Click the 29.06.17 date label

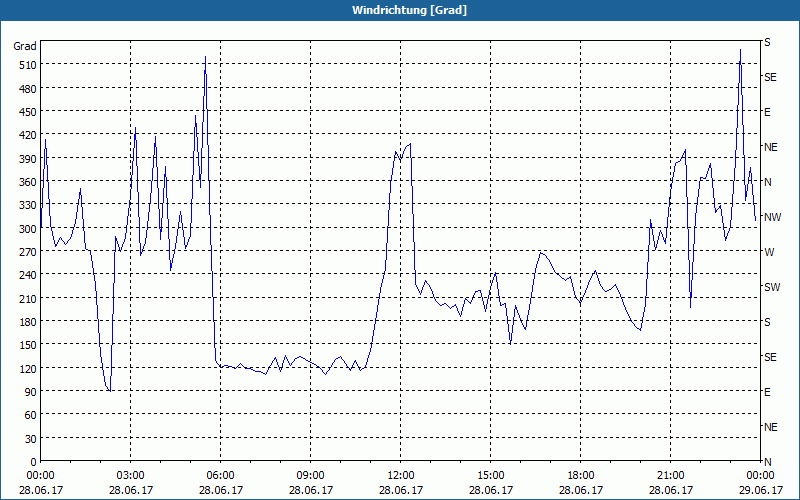(x=760, y=490)
